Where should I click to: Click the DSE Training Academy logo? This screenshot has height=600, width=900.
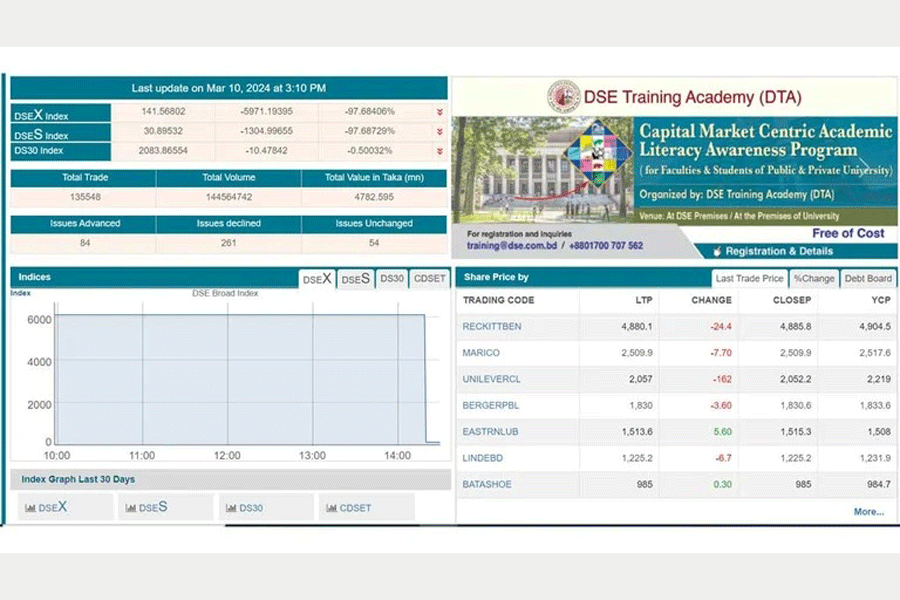point(564,97)
